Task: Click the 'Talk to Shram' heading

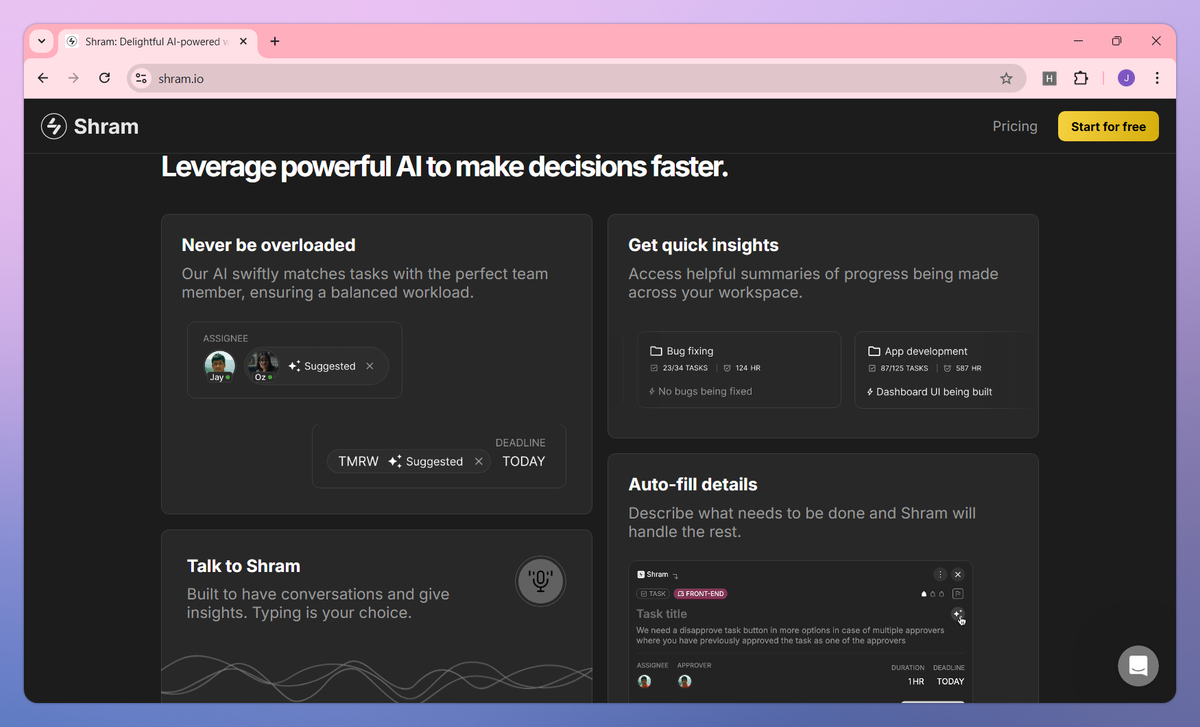Action: pos(244,566)
